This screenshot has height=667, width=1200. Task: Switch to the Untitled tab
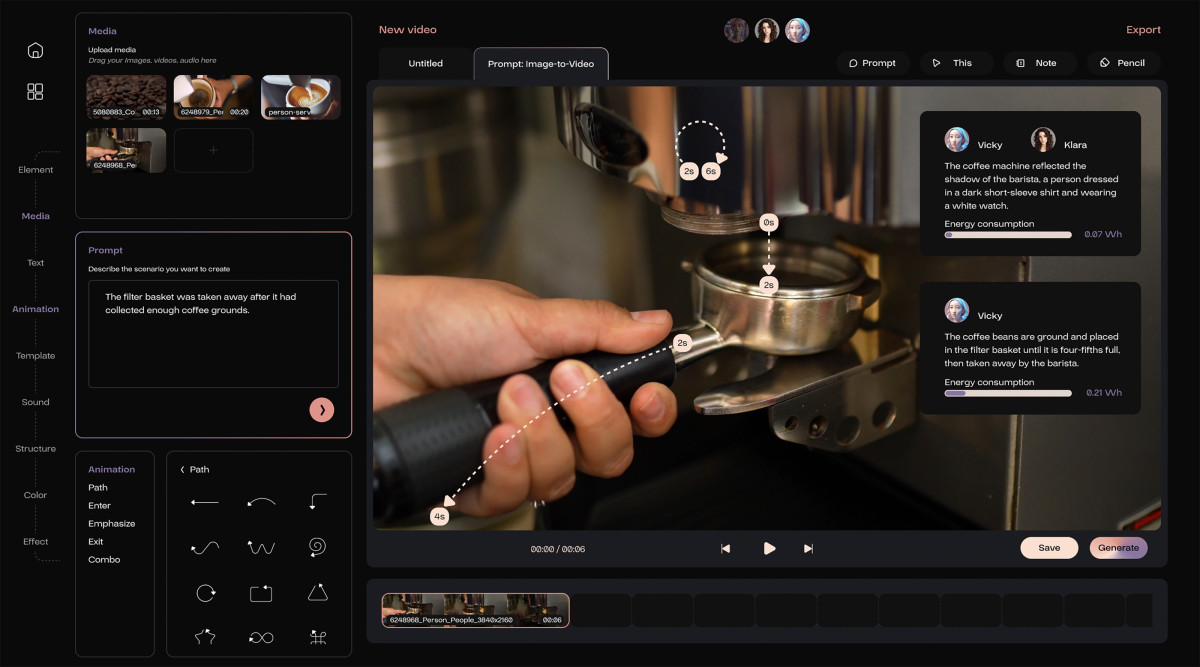pos(425,64)
